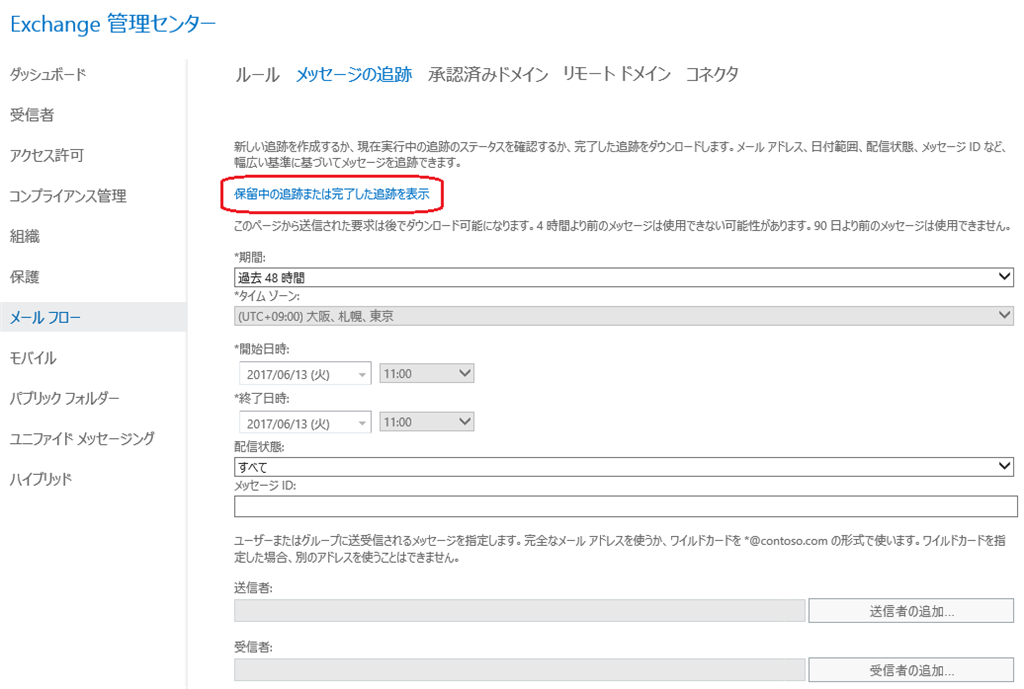Open the コネクタ tab
Screen dimensions: 1024x689
pyautogui.click(x=712, y=74)
